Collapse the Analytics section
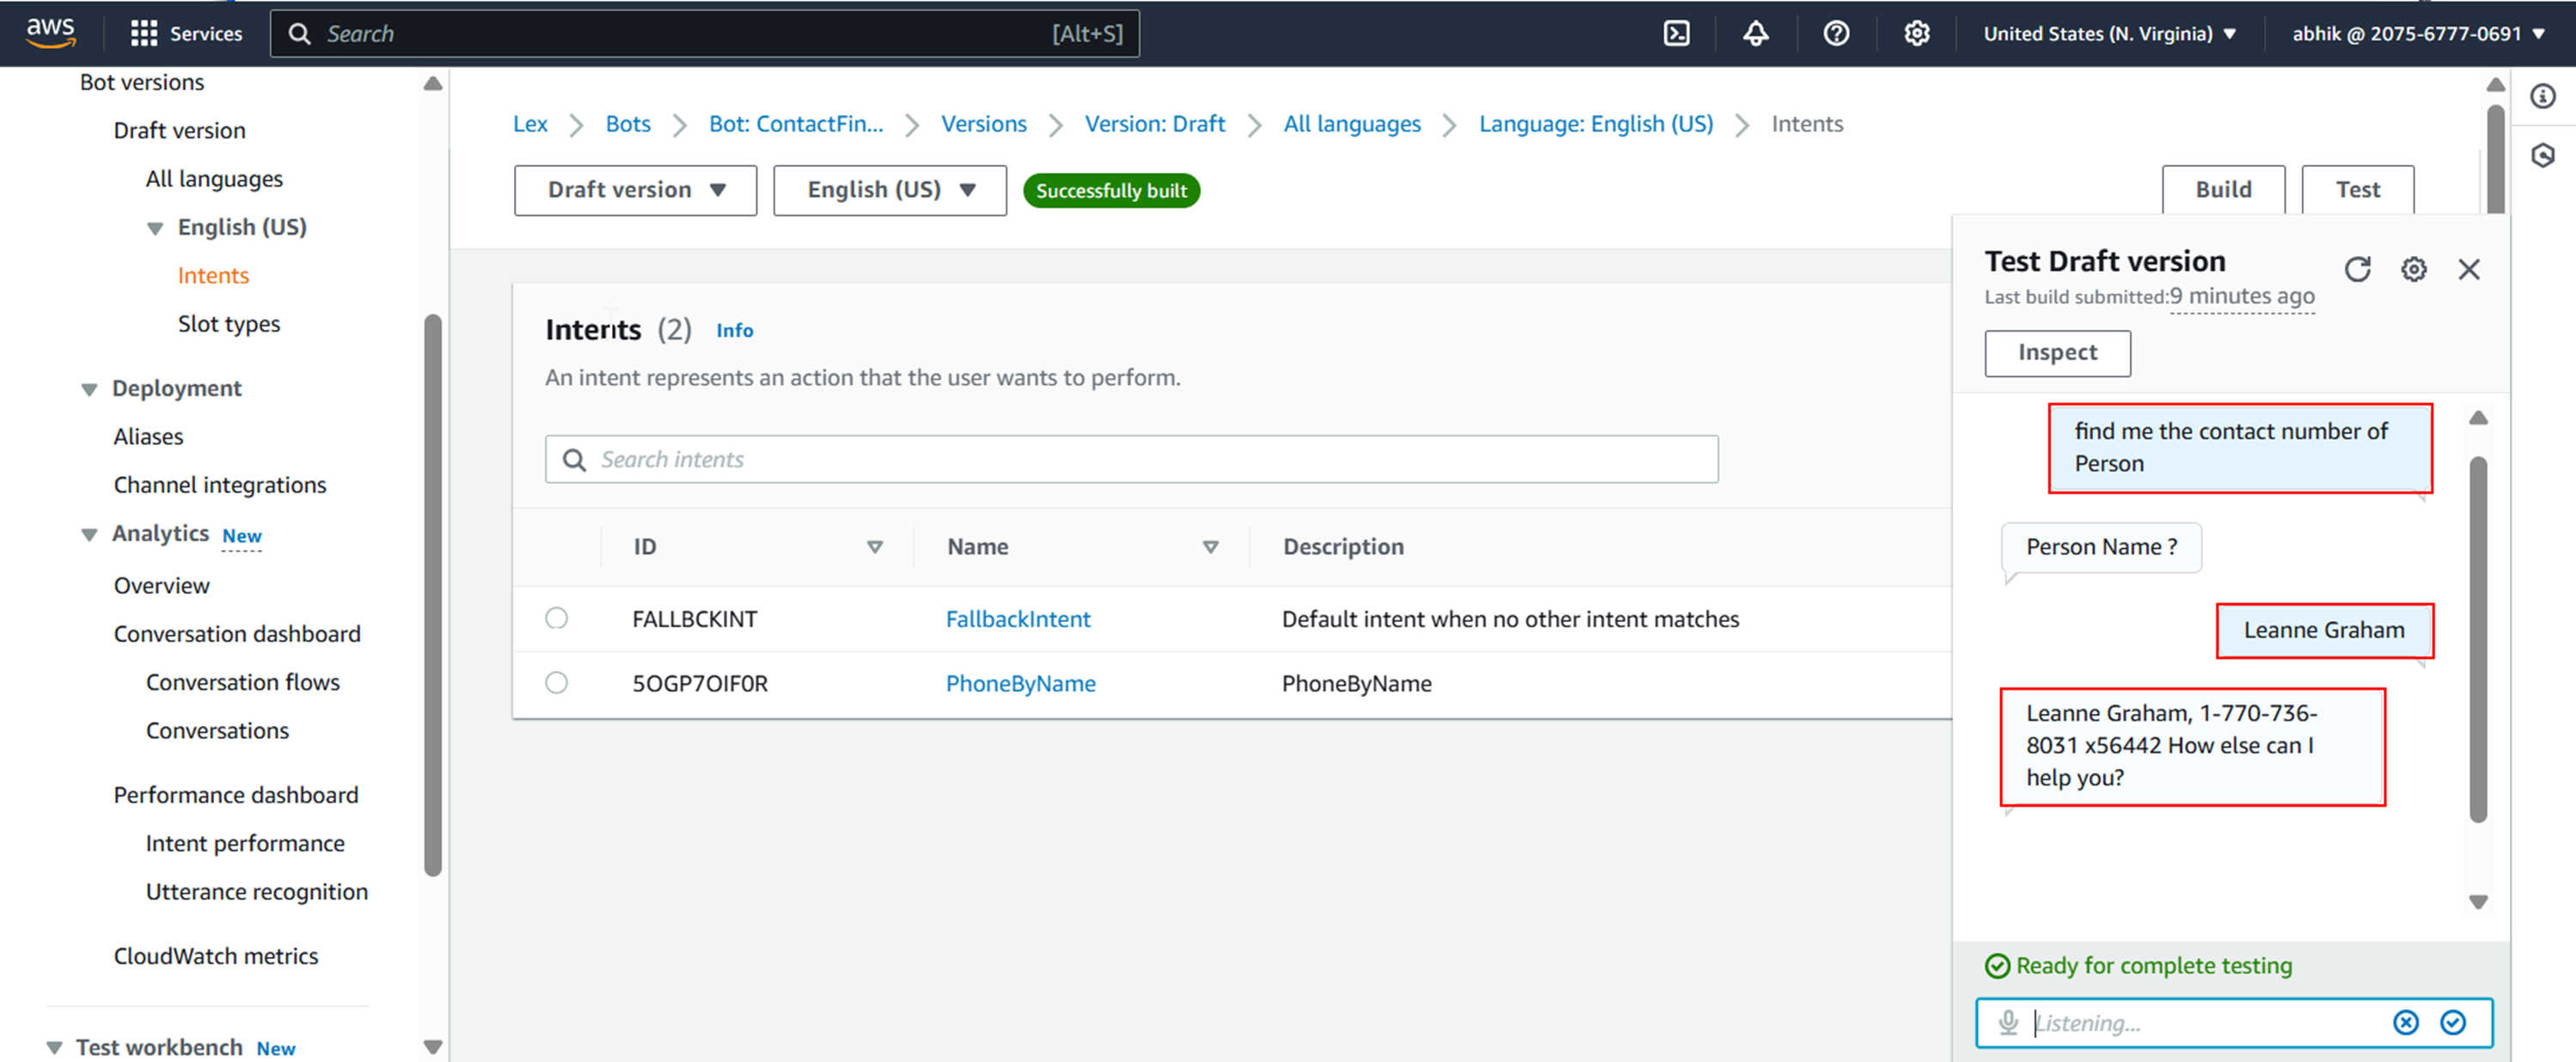 coord(89,535)
